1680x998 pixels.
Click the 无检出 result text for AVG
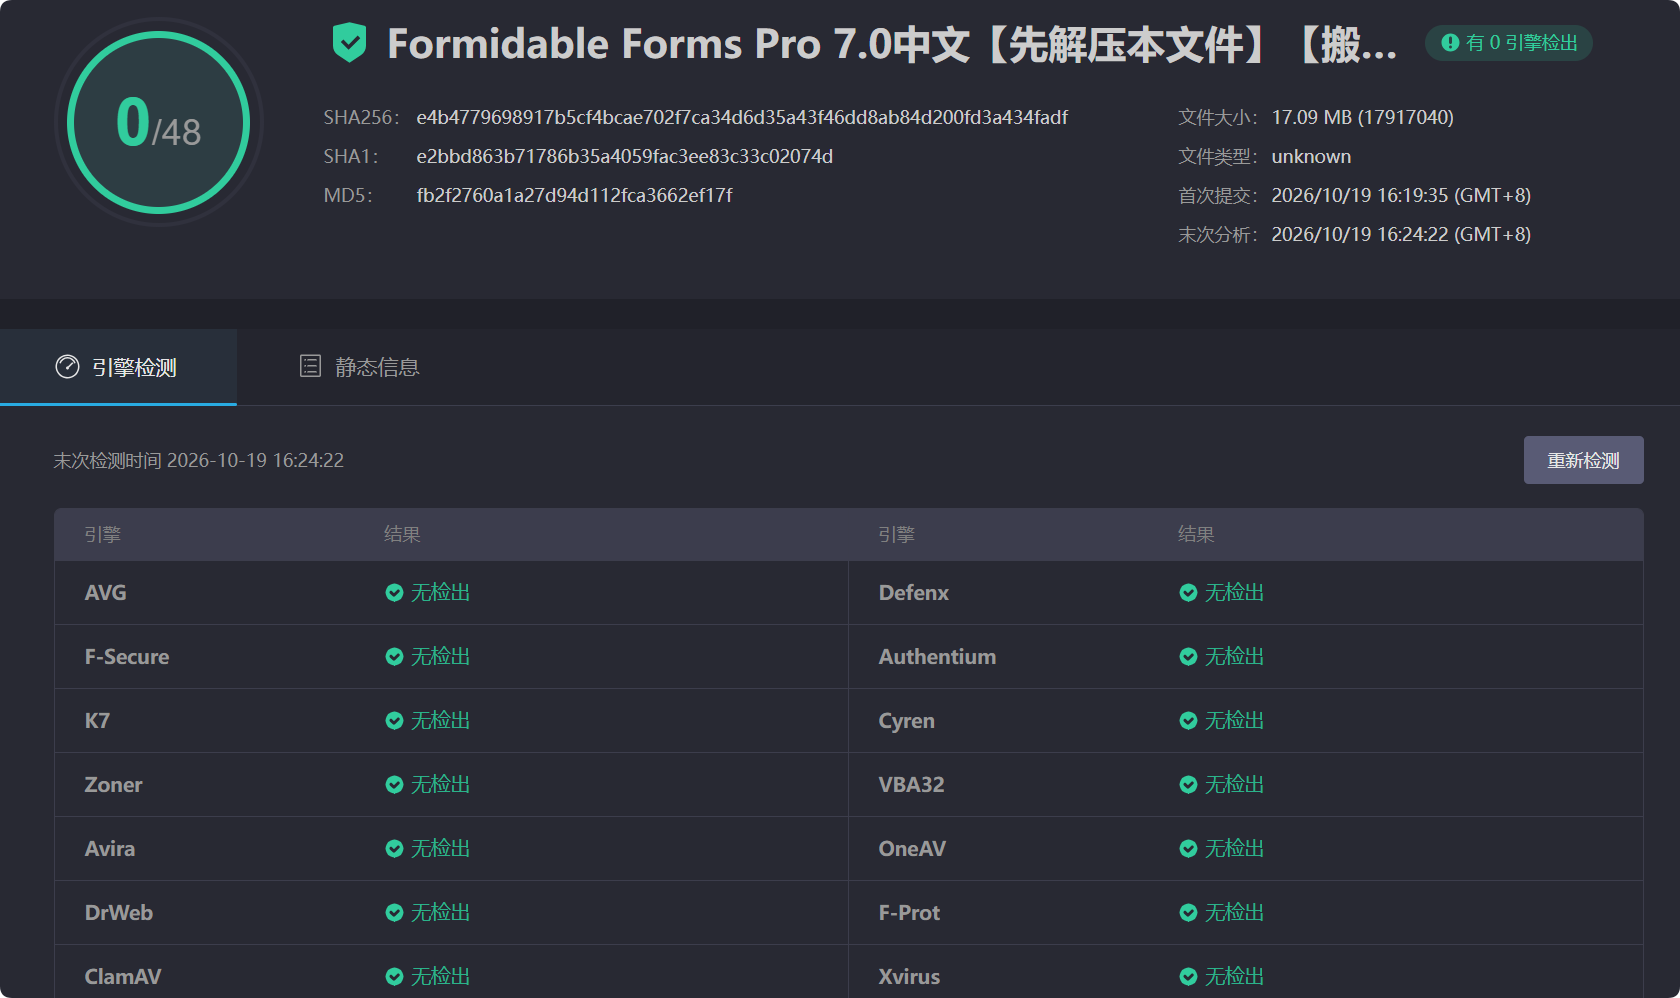pos(441,592)
